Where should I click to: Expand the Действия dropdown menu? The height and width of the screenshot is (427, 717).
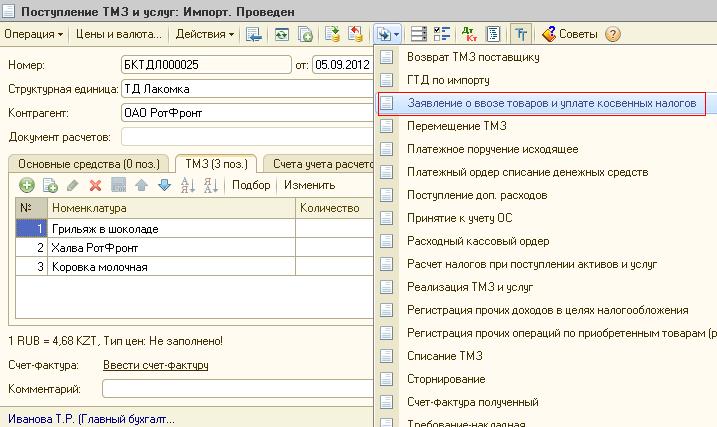pos(204,34)
